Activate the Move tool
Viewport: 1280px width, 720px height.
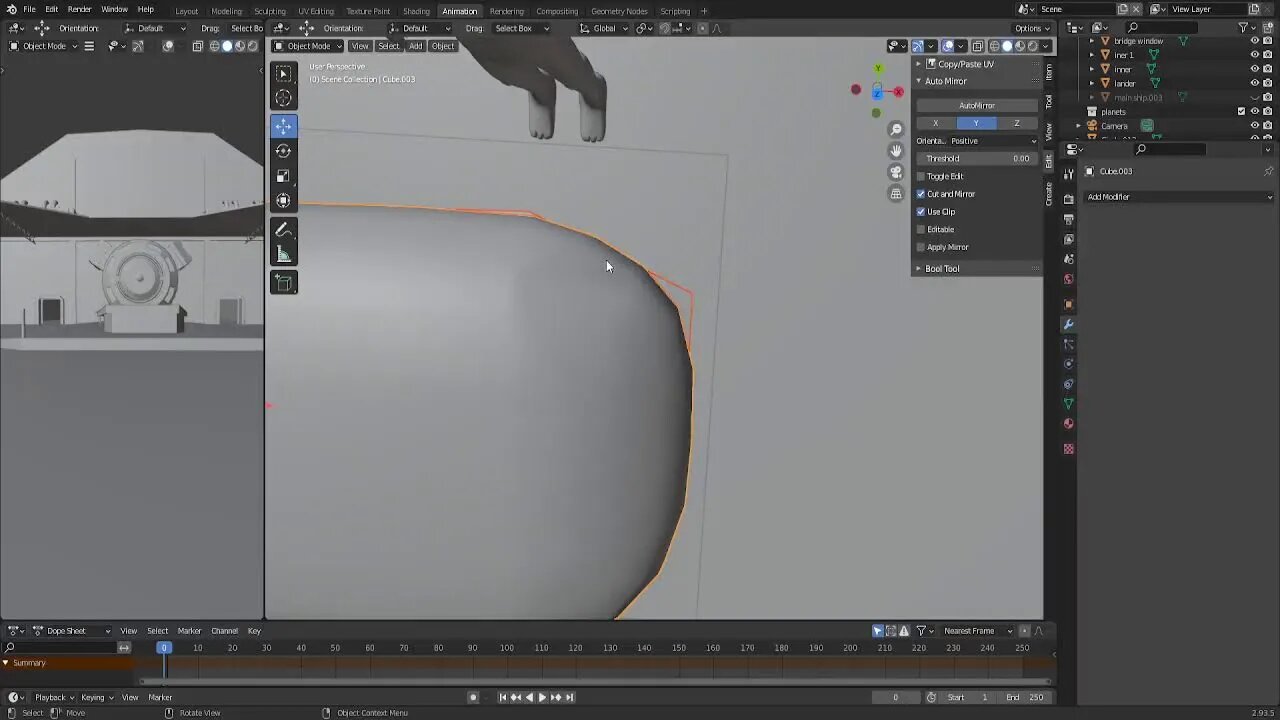(x=284, y=126)
